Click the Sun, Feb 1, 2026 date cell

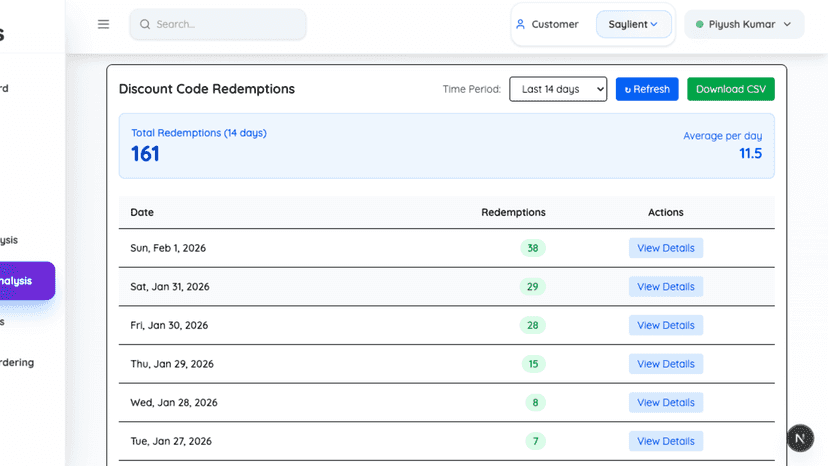pyautogui.click(x=168, y=248)
